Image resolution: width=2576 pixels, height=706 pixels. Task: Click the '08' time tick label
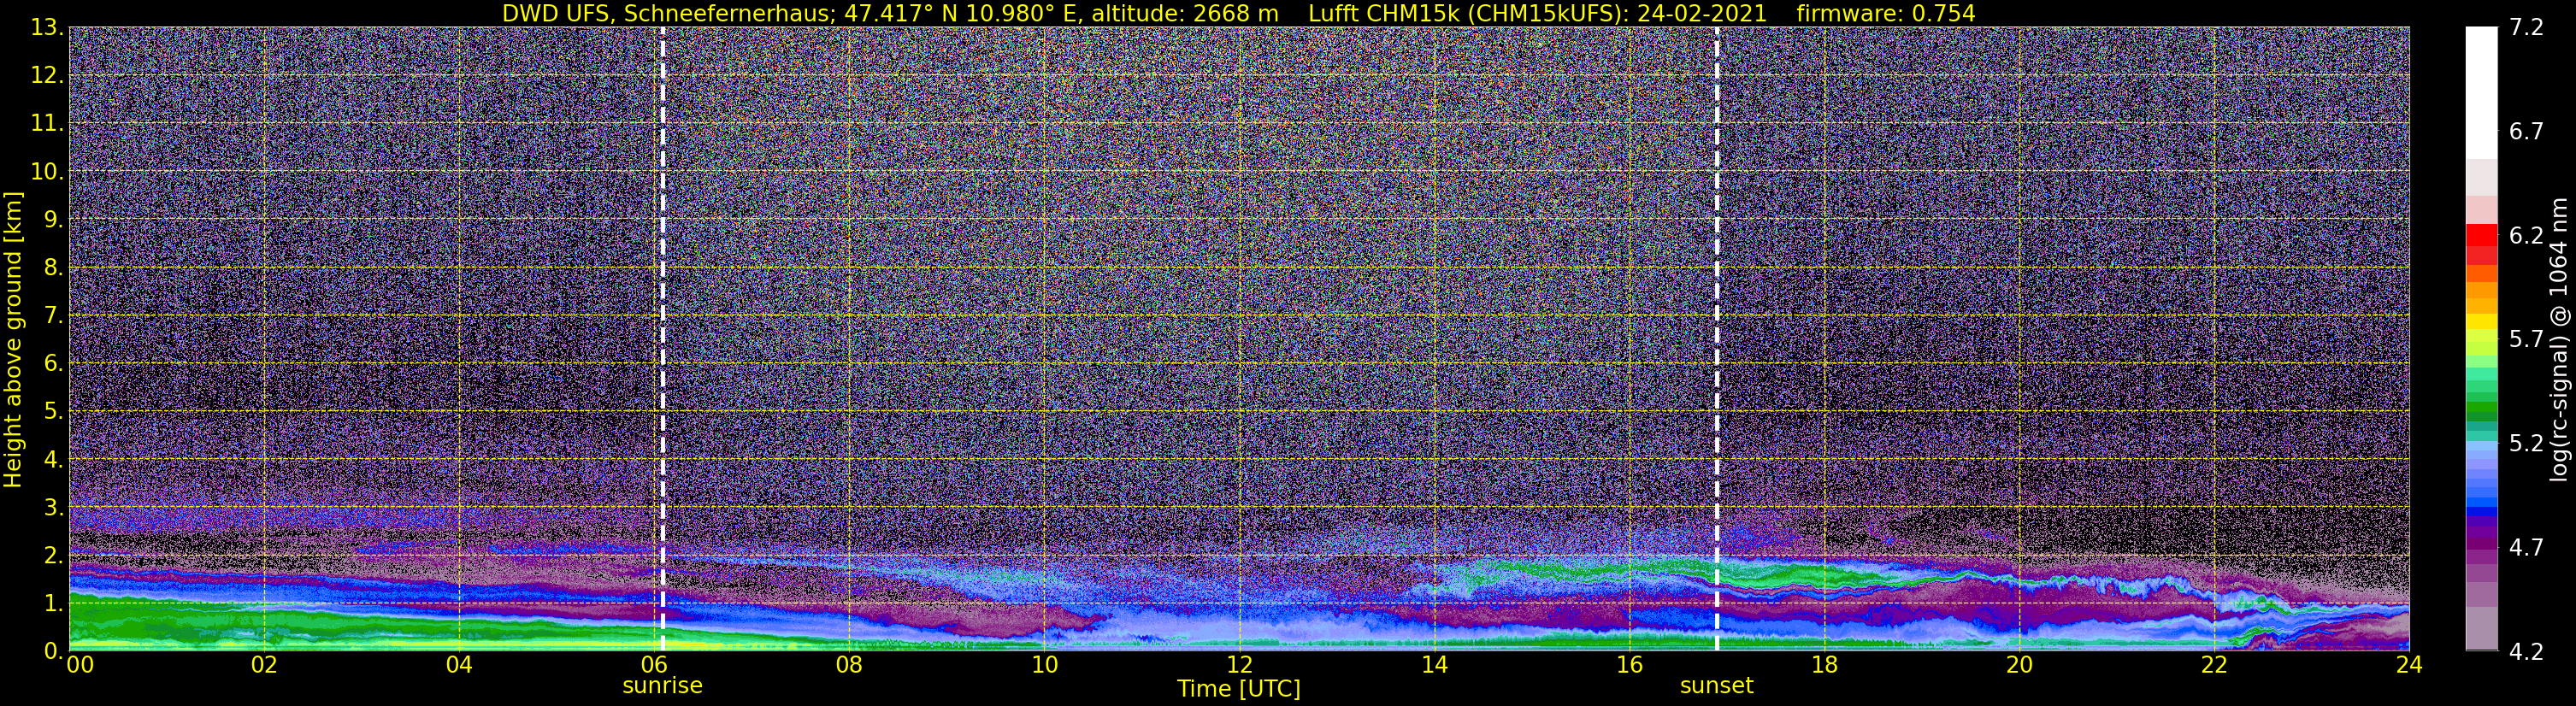click(x=849, y=665)
